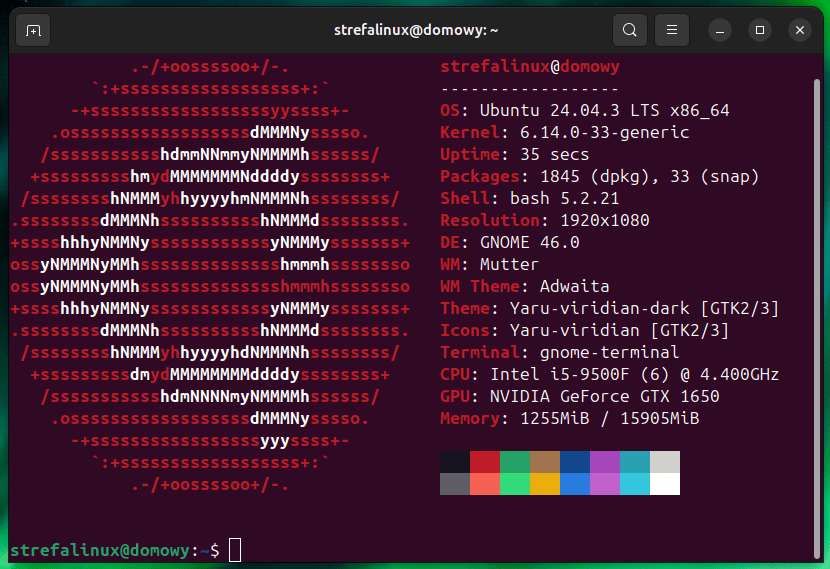The height and width of the screenshot is (569, 830).
Task: Click the white swatch in bottom palette row
Action: [664, 484]
